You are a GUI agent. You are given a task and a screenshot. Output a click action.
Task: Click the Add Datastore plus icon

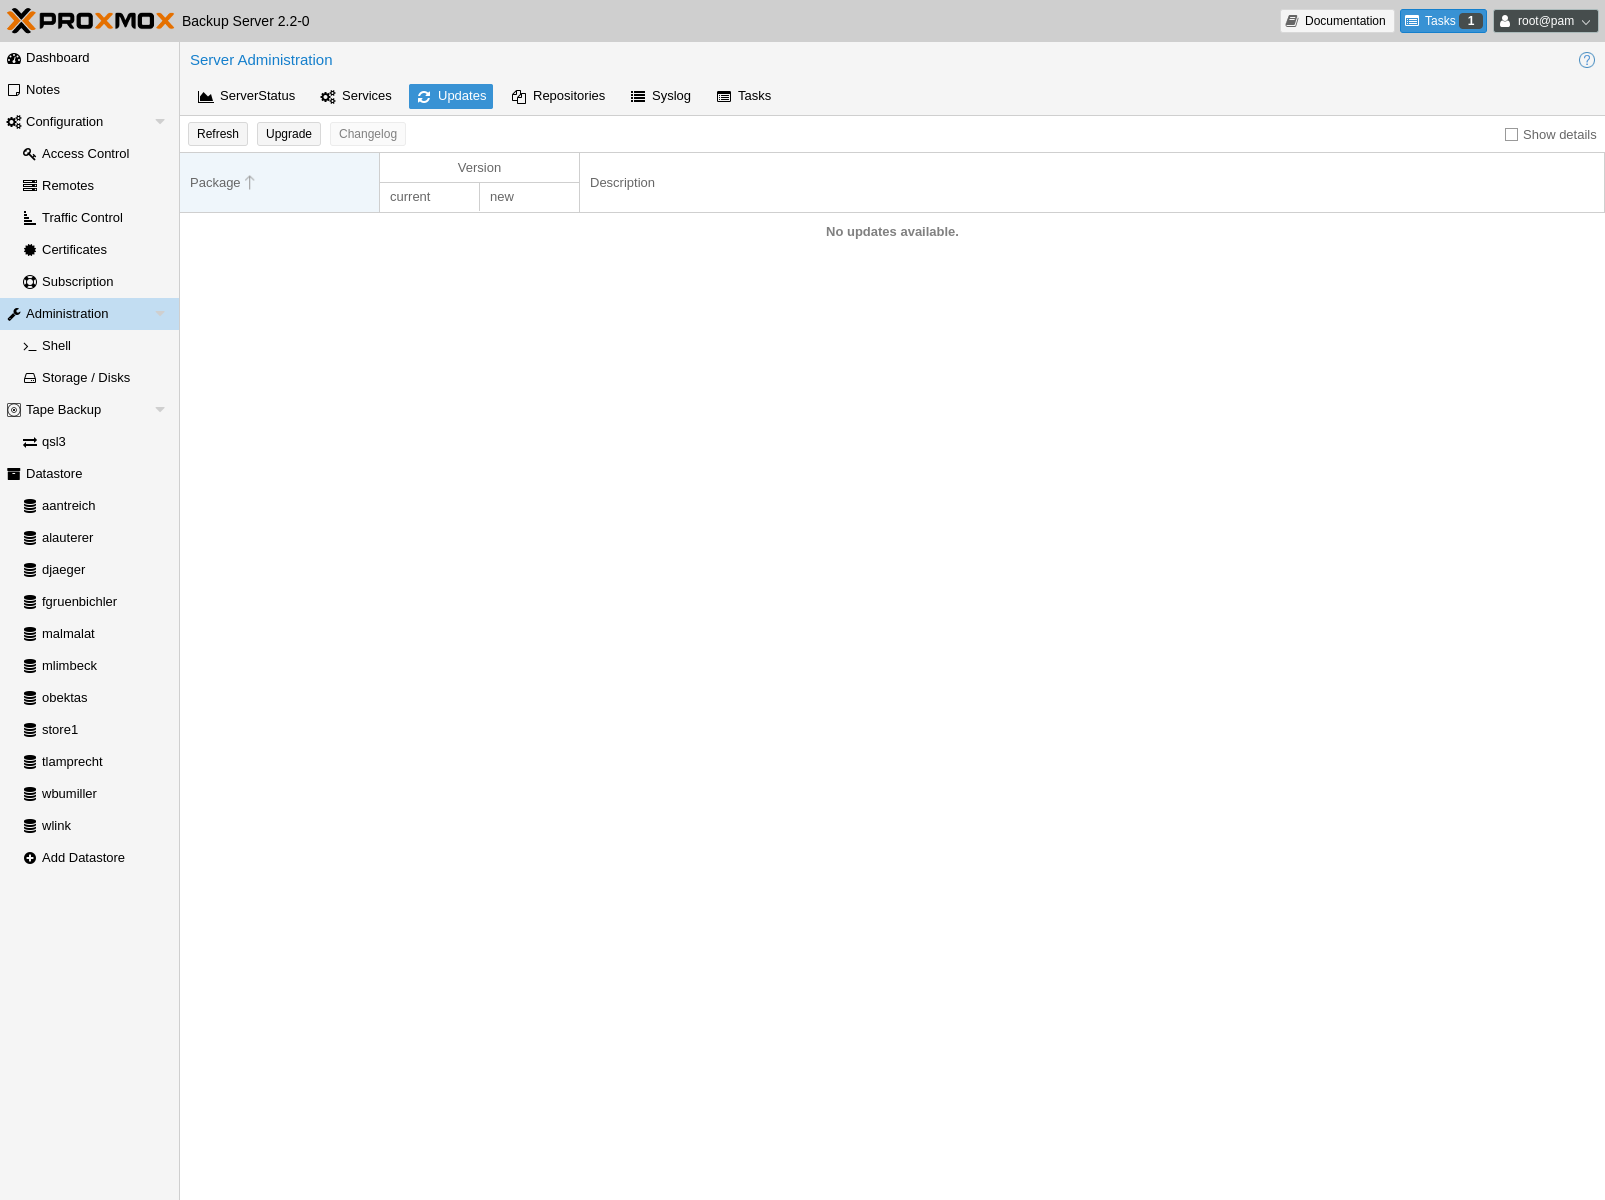(x=30, y=858)
